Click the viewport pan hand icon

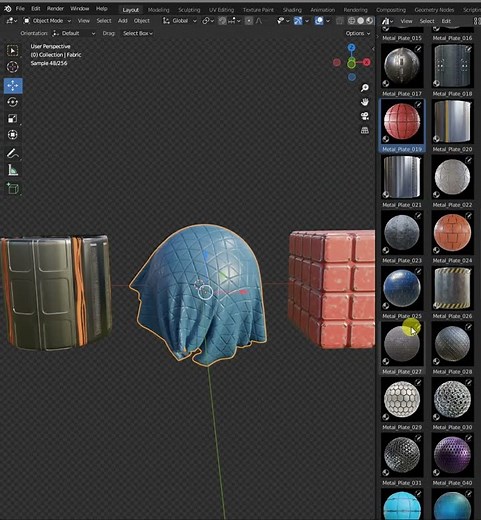pos(365,102)
